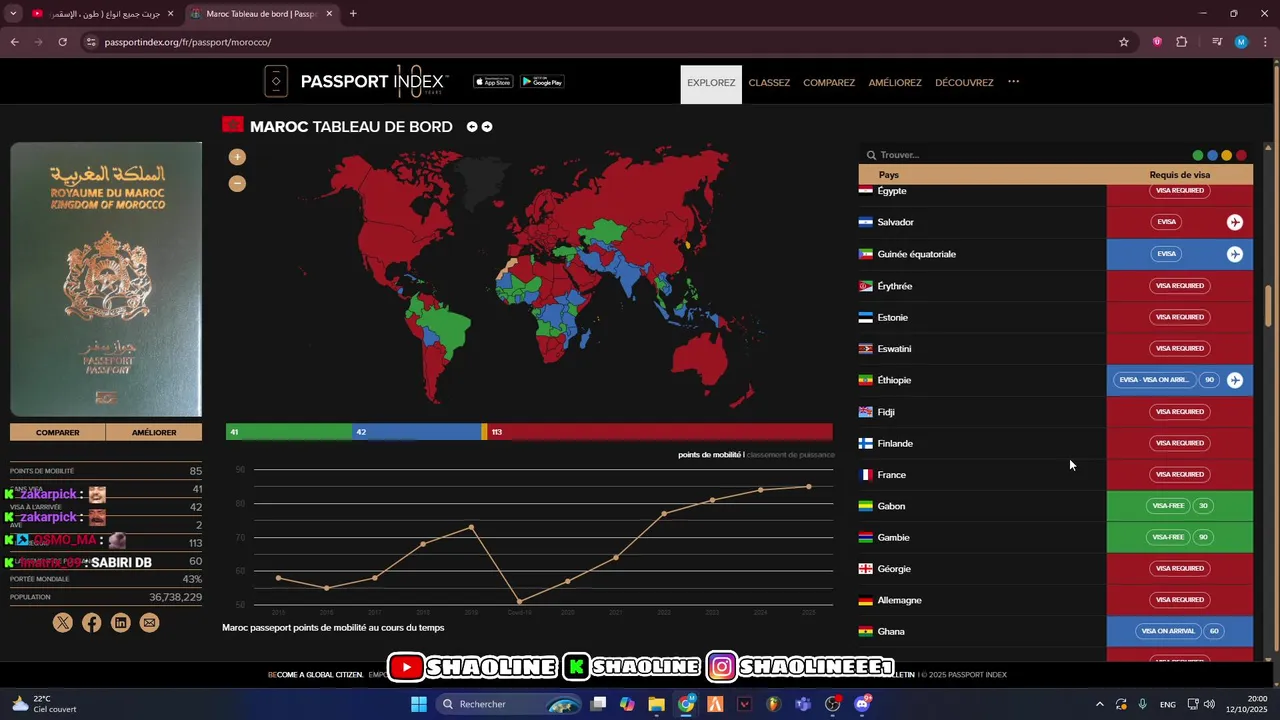
Task: Click the red visa-required bar segment 113
Action: (x=660, y=432)
